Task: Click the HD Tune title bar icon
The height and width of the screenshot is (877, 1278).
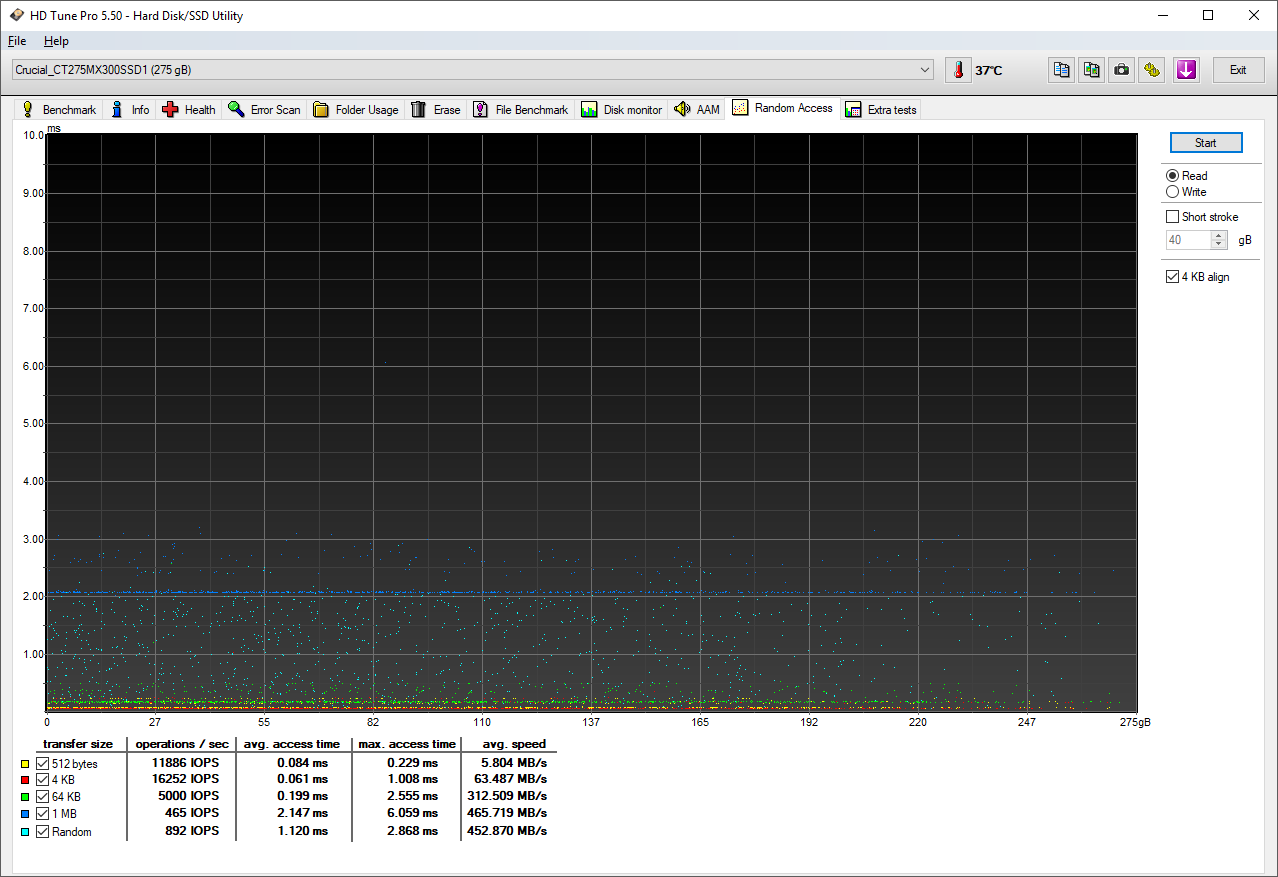Action: click(18, 15)
